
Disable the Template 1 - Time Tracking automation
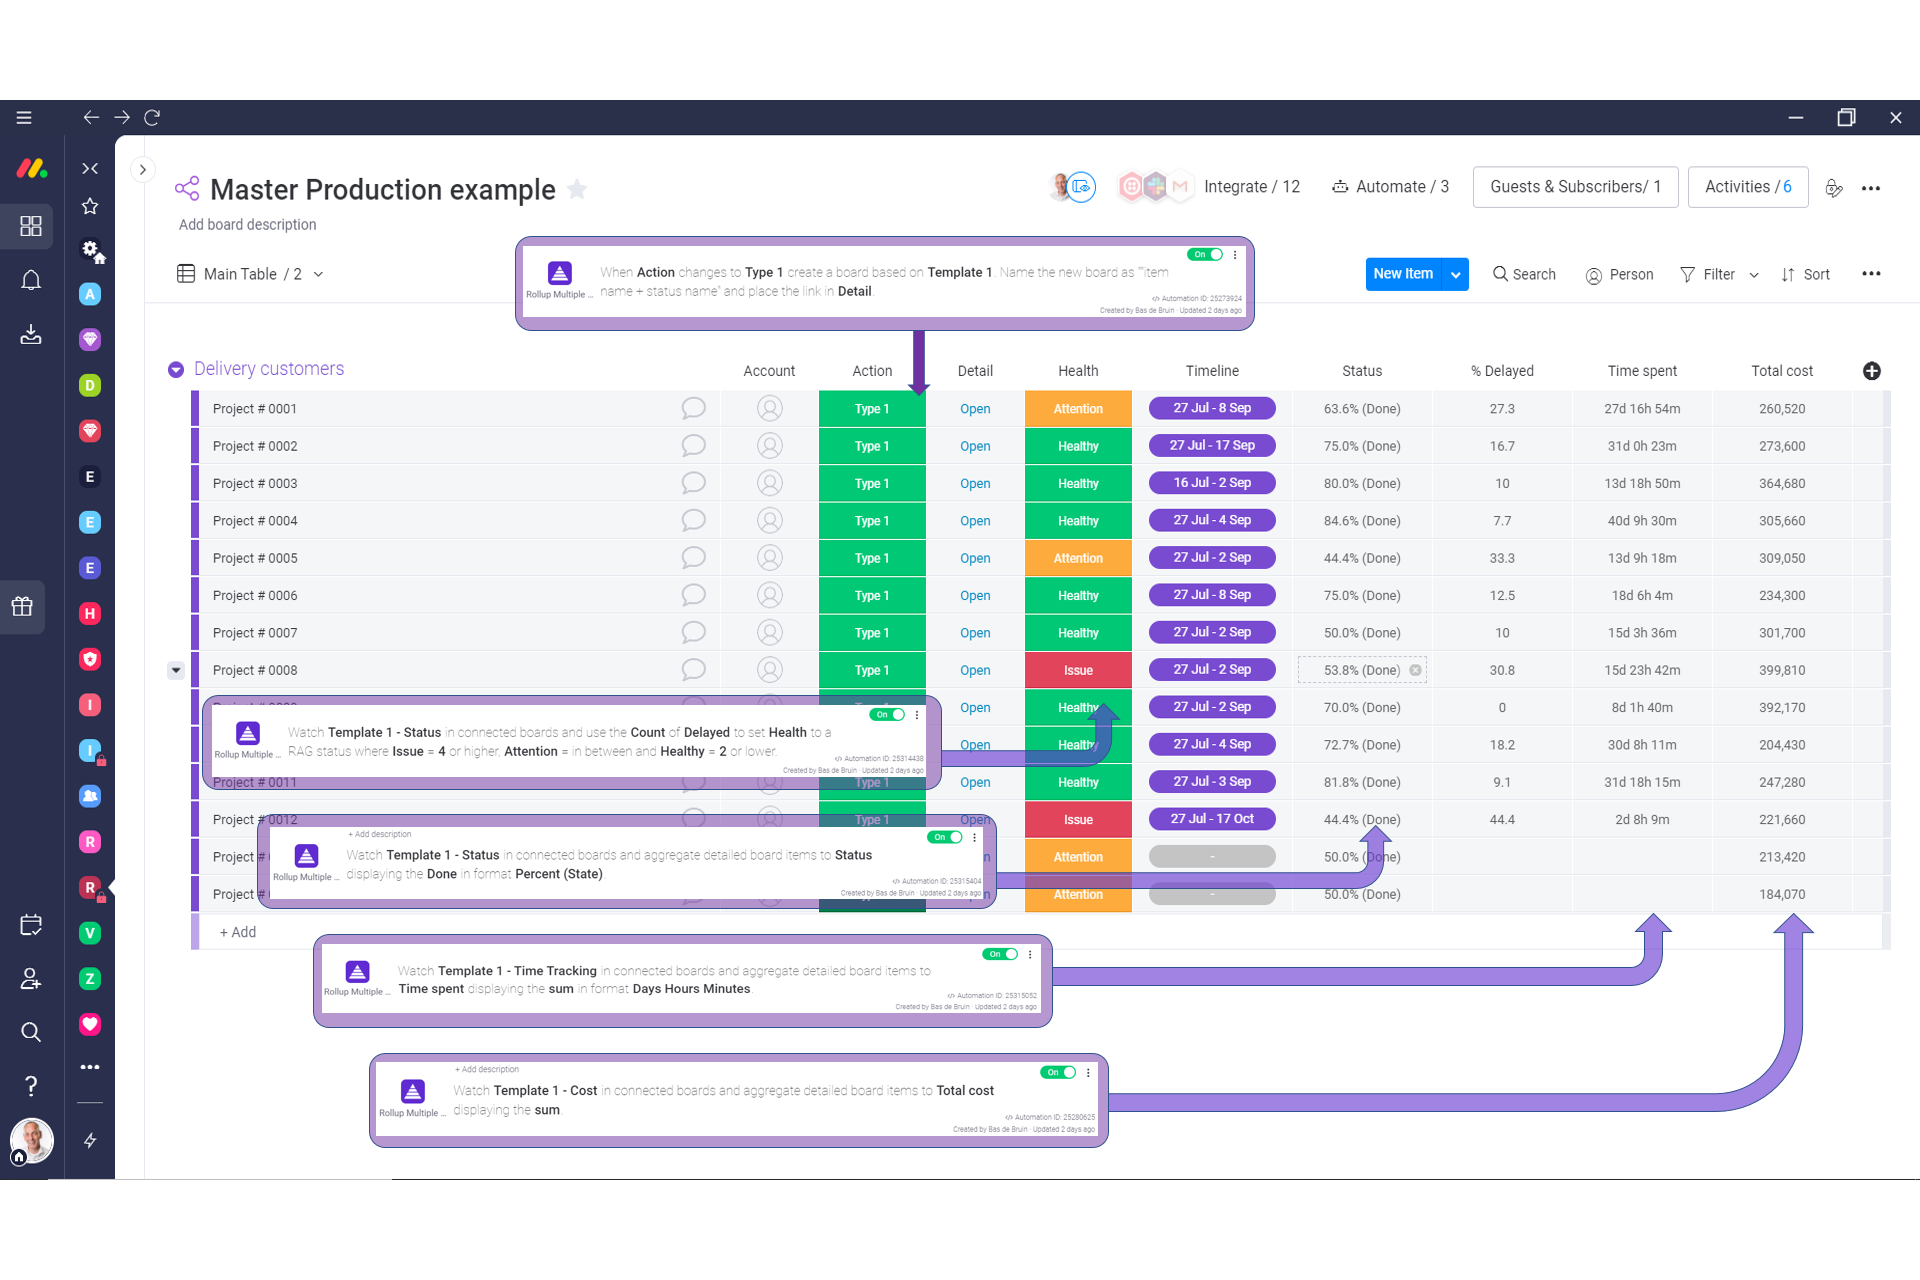[999, 954]
